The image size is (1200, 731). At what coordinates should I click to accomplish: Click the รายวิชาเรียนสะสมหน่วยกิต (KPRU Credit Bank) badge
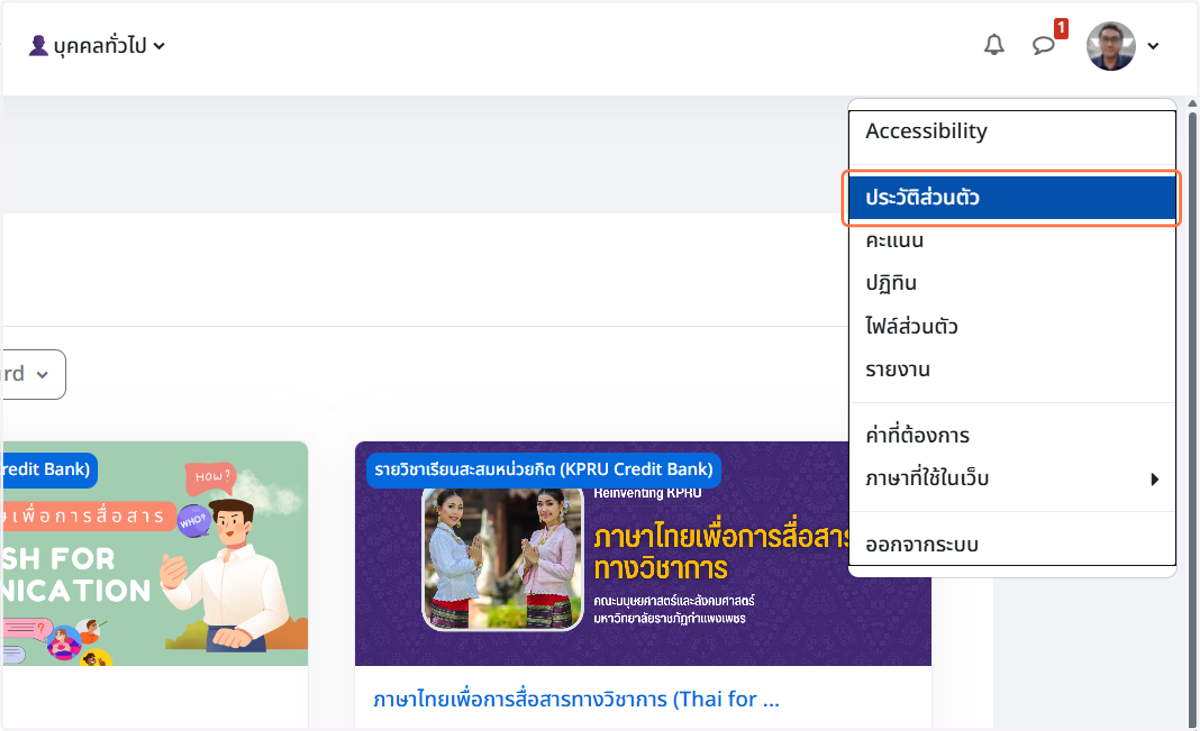544,469
